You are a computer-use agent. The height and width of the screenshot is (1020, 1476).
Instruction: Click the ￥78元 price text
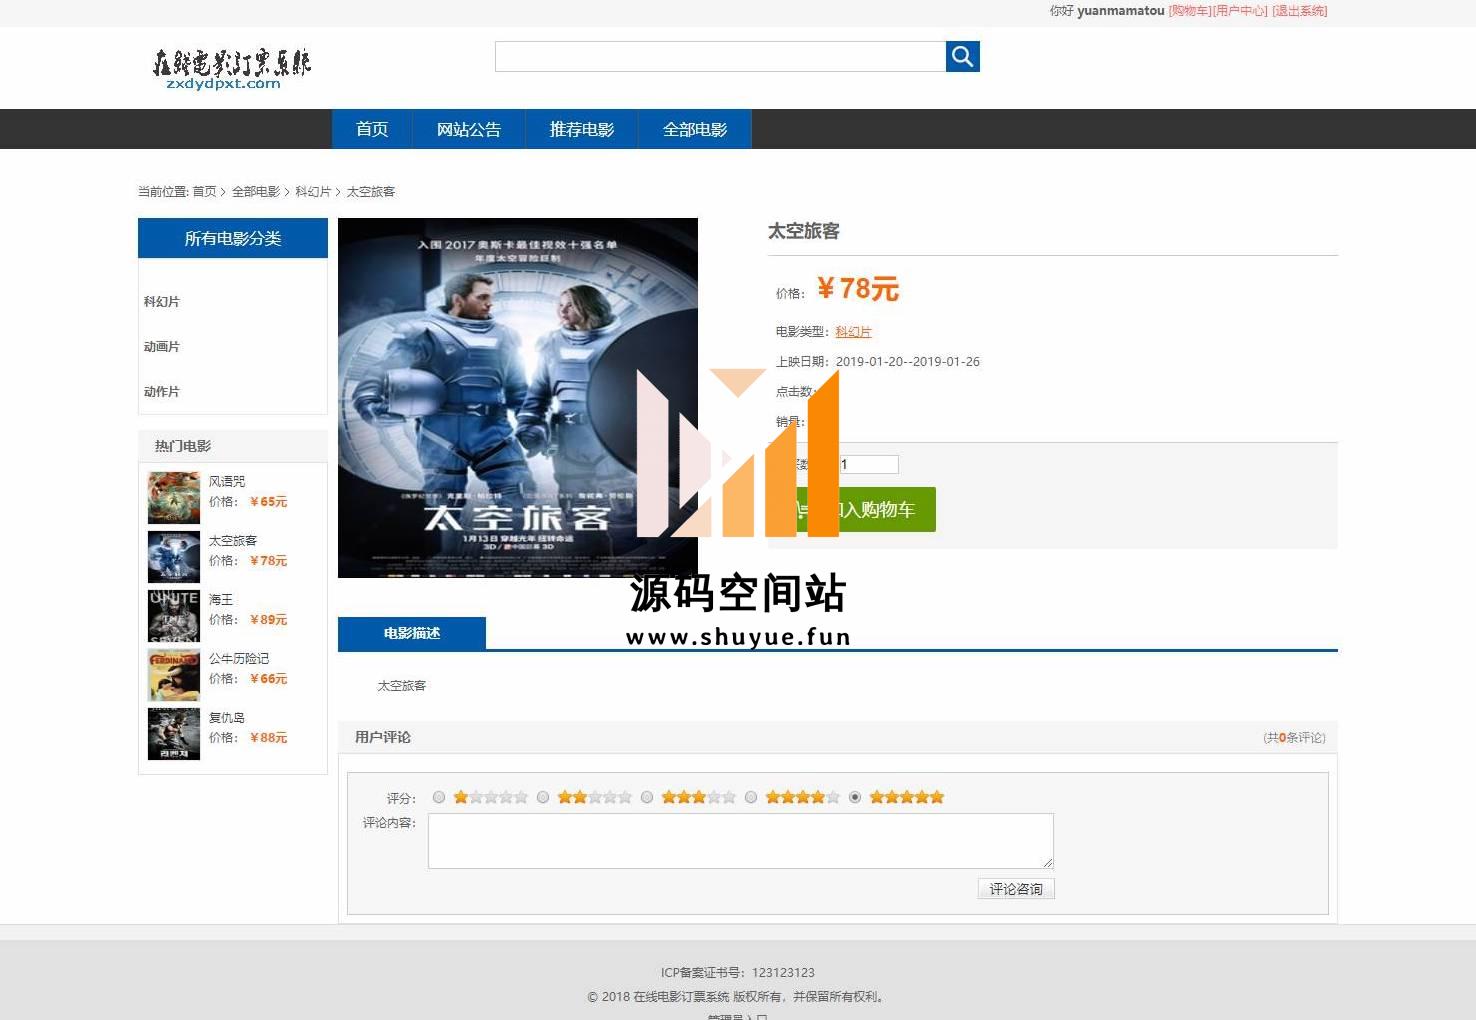(858, 289)
